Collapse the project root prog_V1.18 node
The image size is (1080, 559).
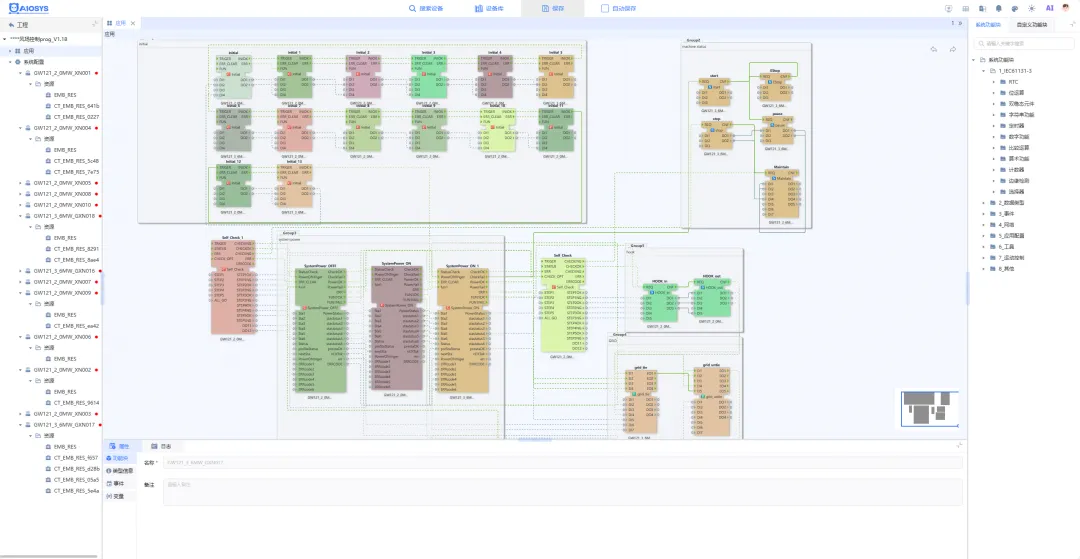click(x=4, y=39)
